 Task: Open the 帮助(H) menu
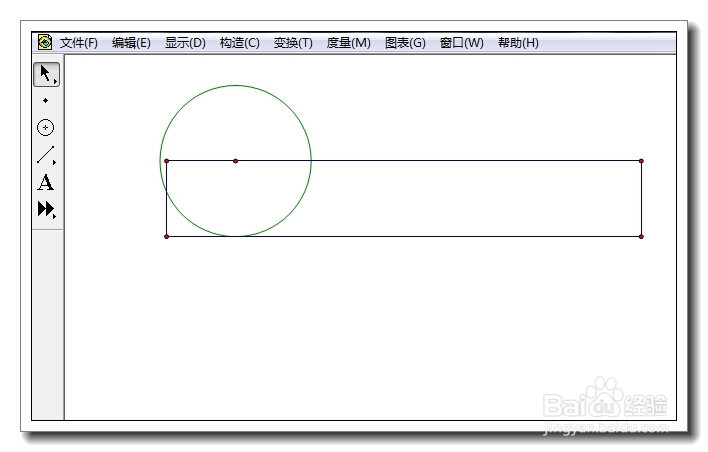click(518, 43)
